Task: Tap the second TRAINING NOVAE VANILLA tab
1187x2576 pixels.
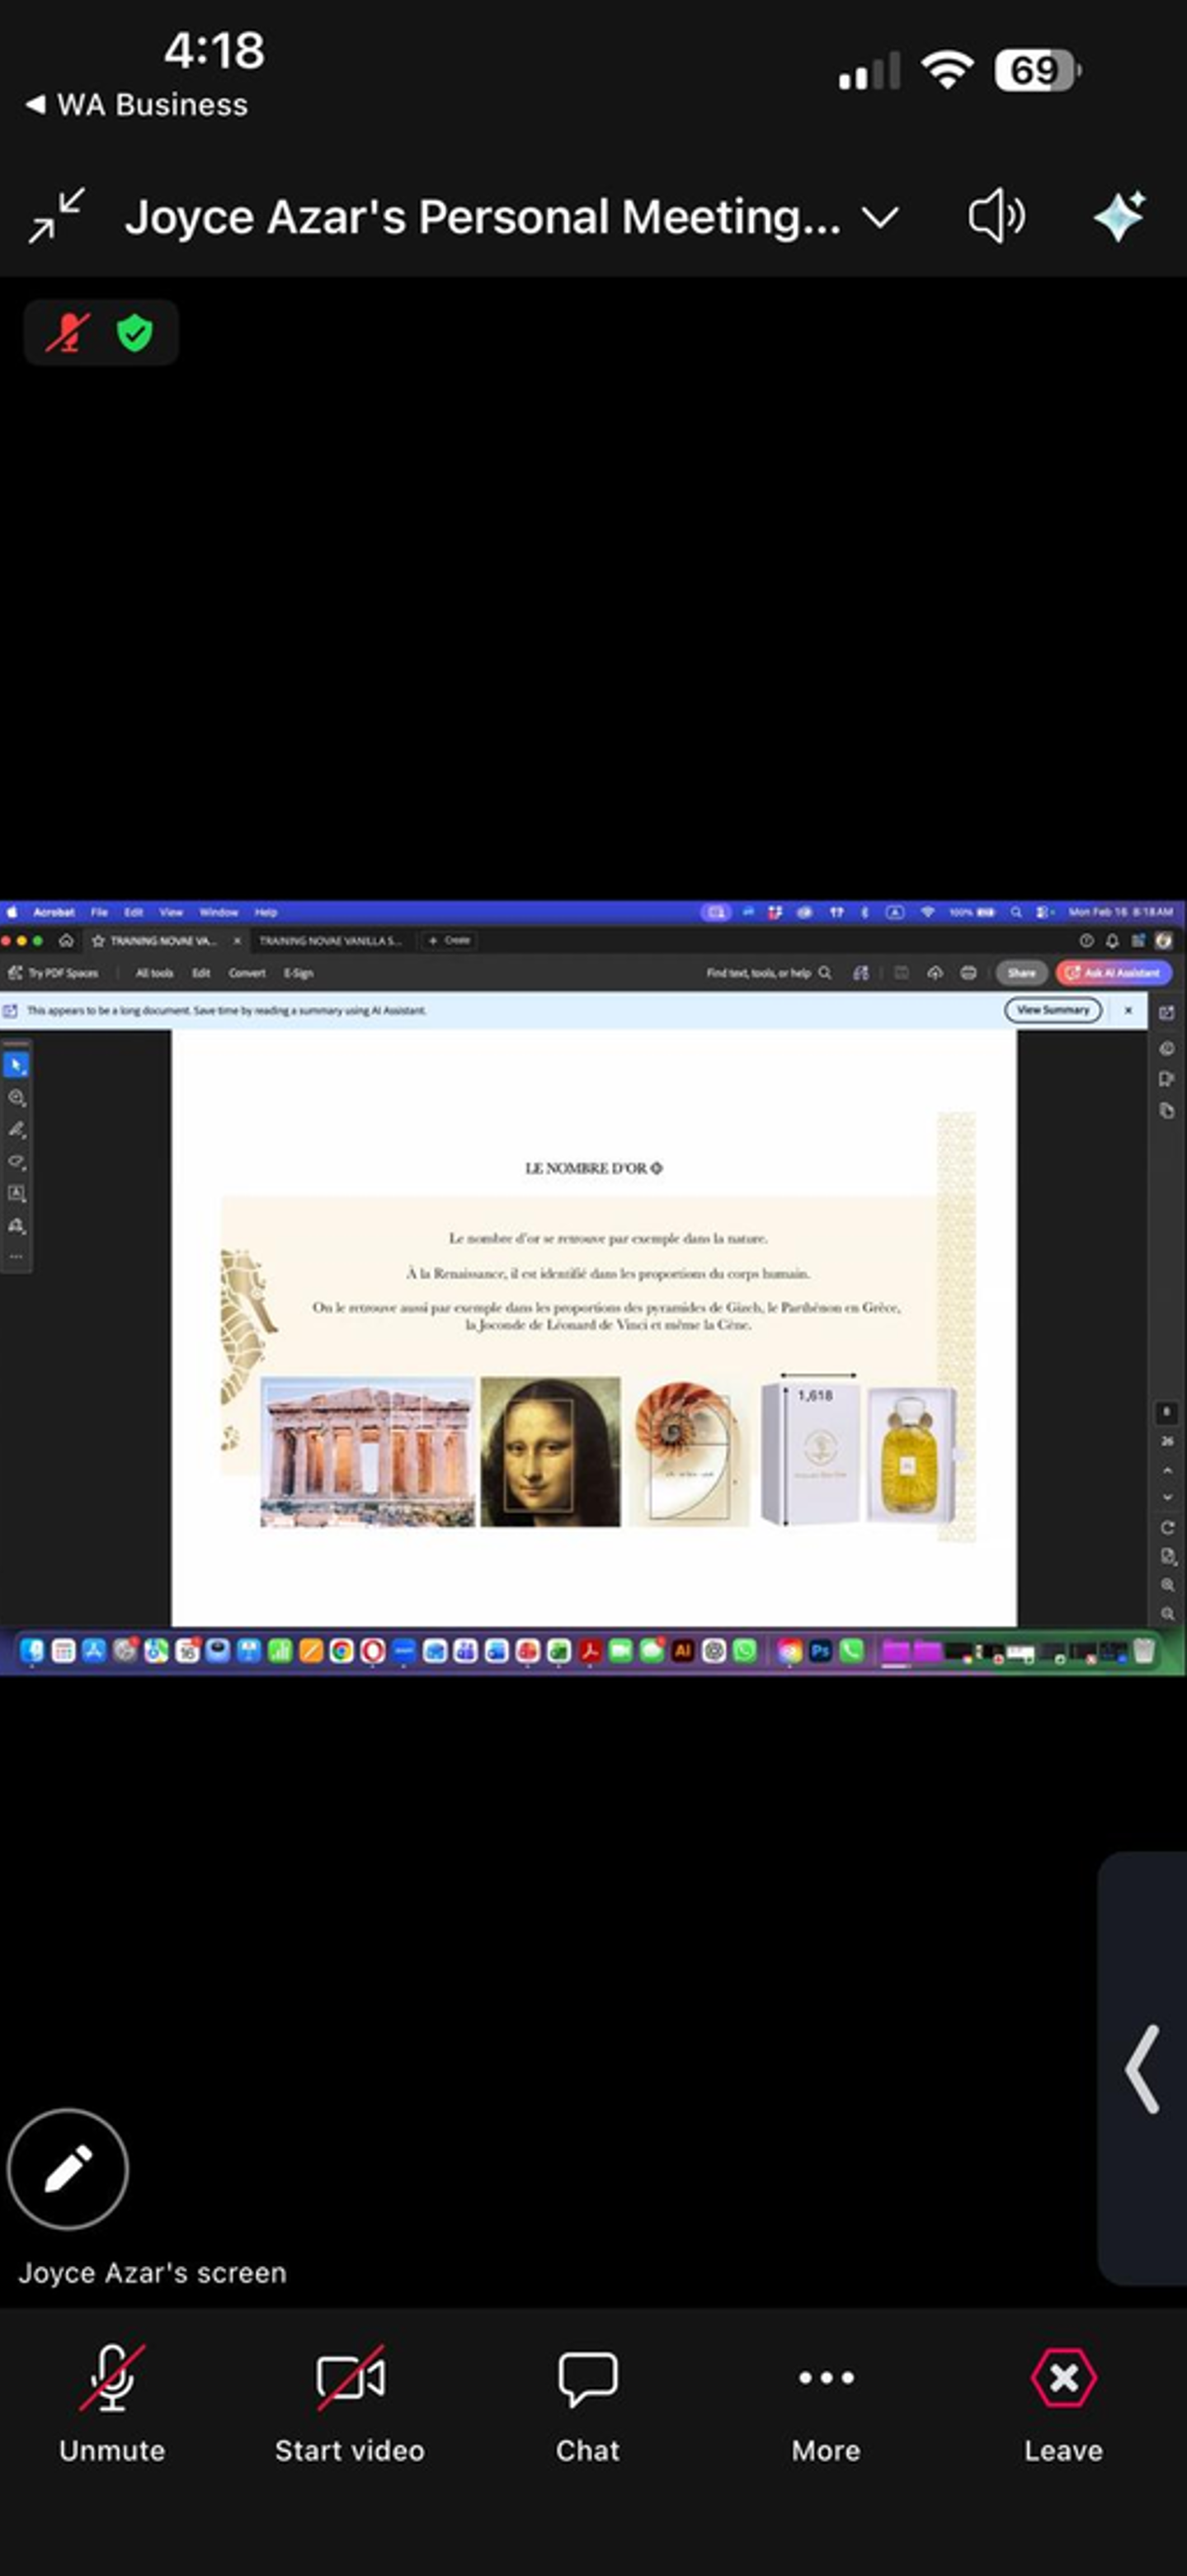Action: tap(330, 940)
